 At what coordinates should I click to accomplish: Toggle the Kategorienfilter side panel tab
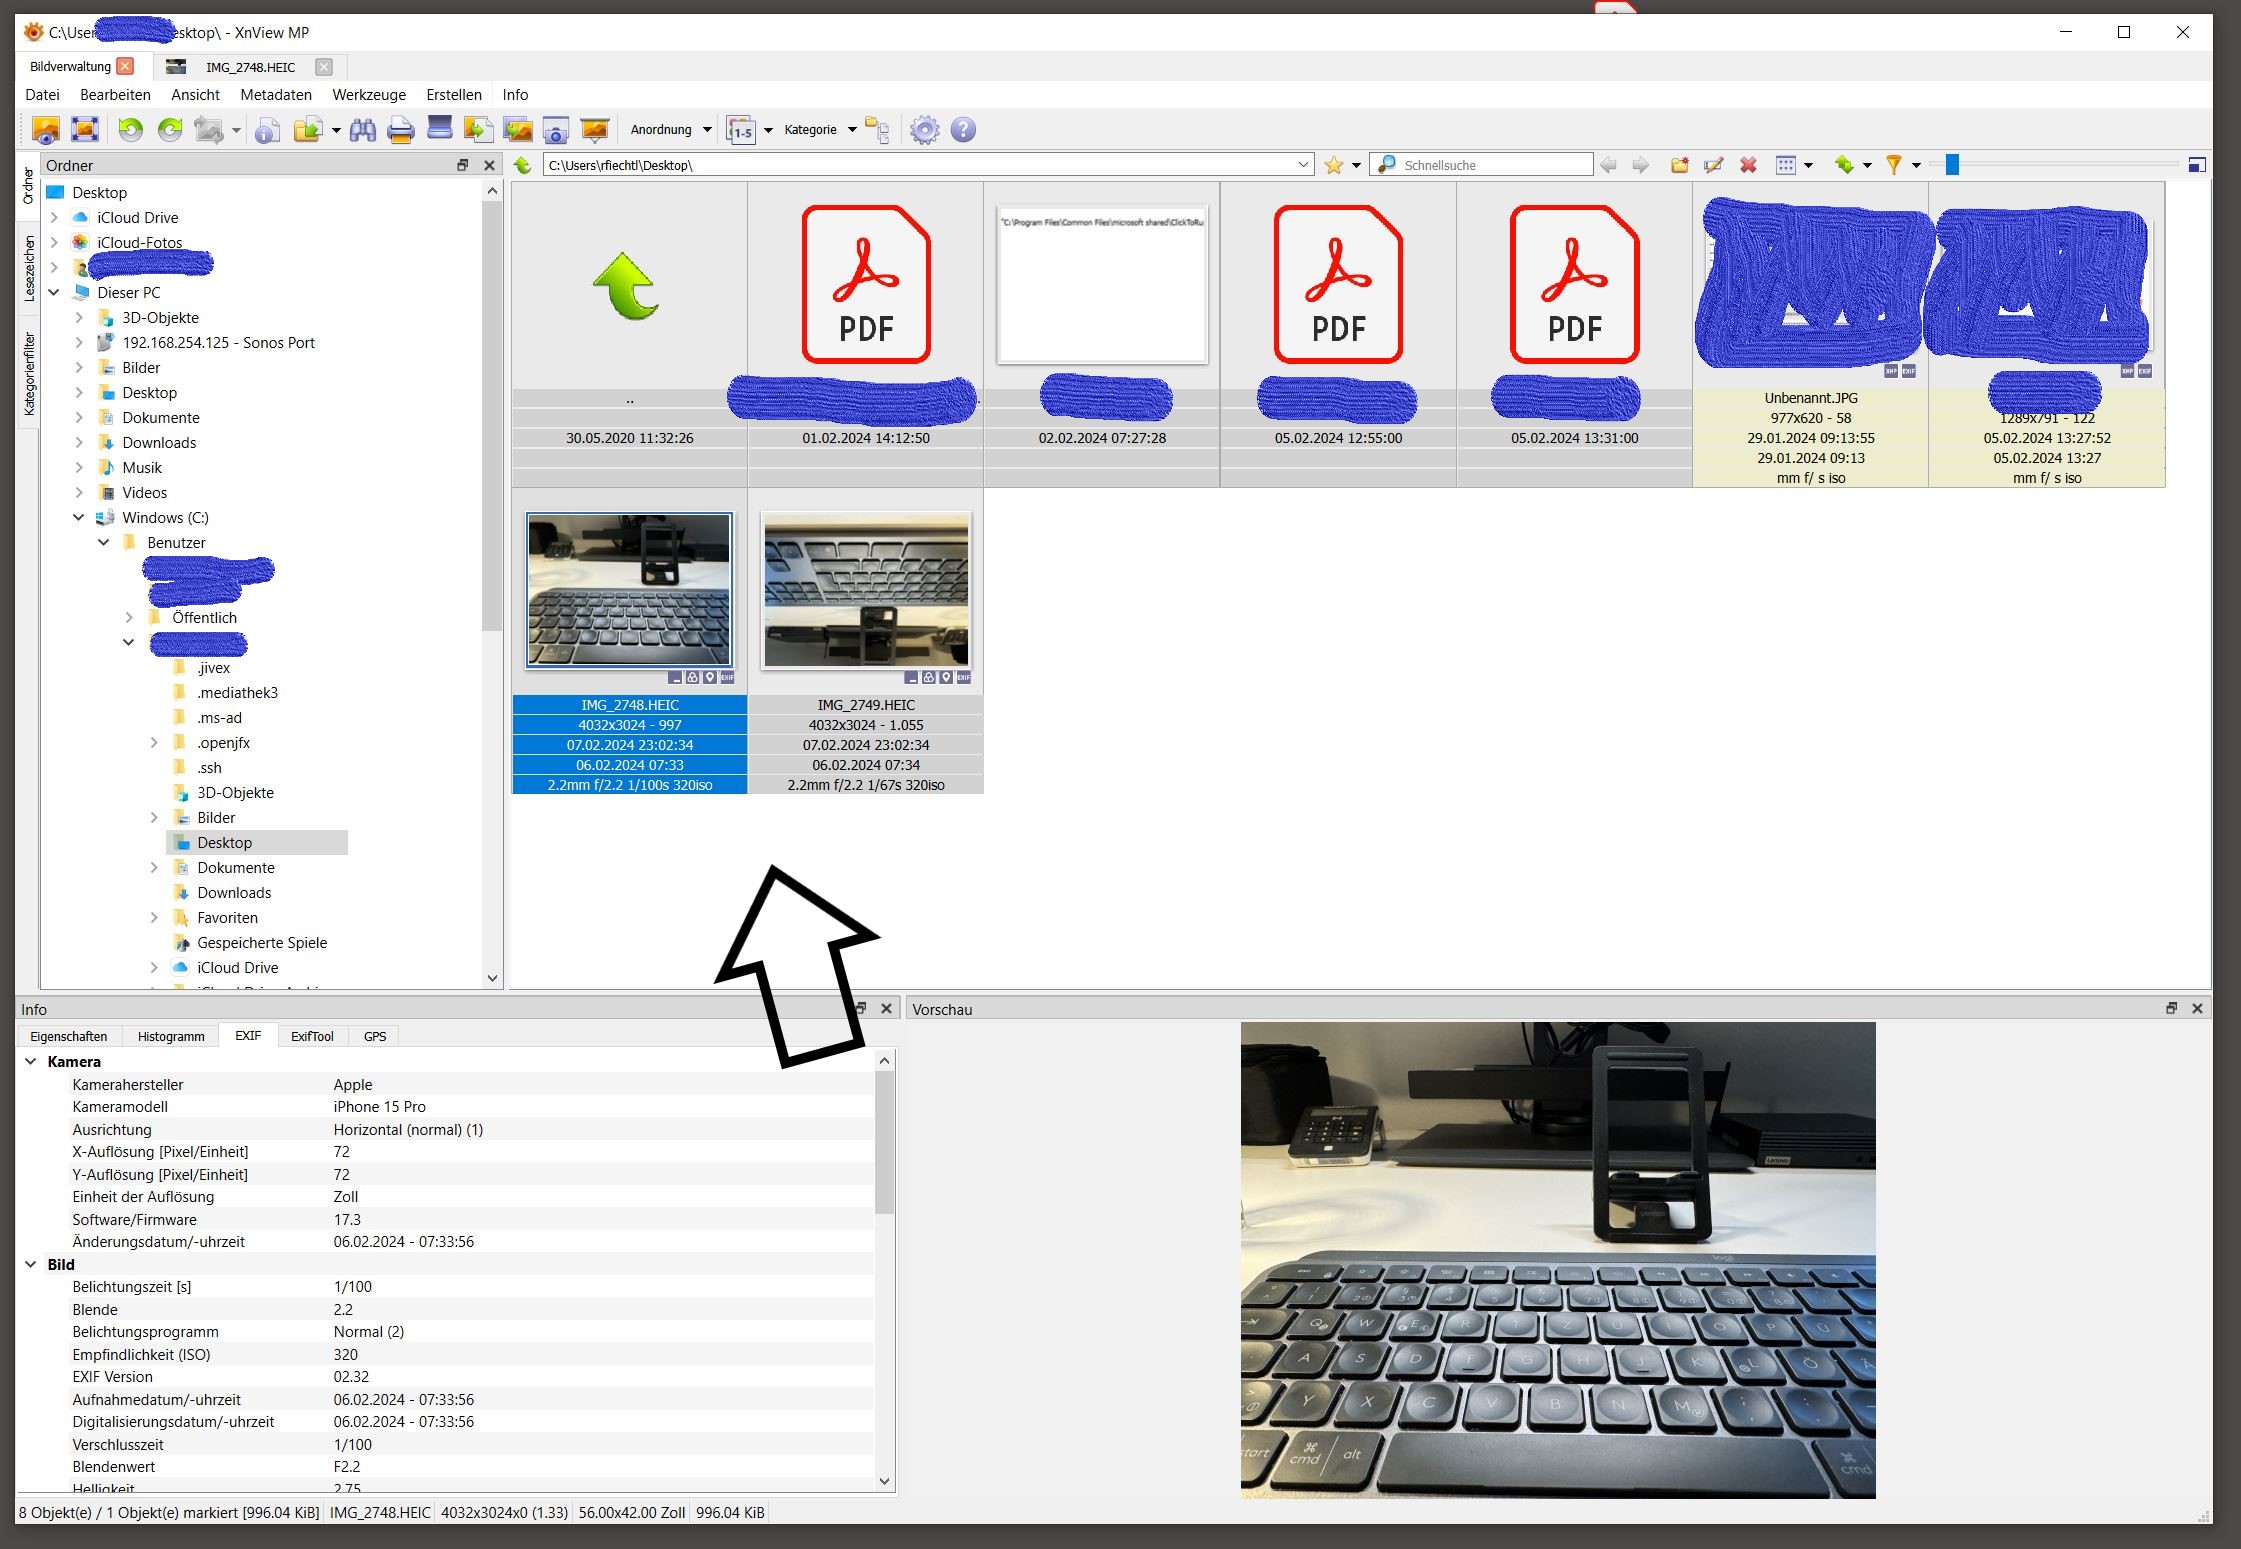[29, 374]
